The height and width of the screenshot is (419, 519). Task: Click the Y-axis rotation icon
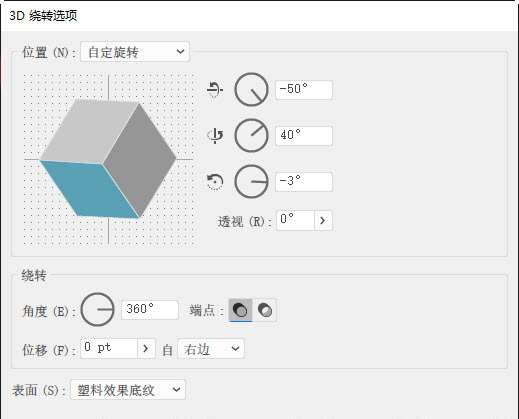click(215, 135)
